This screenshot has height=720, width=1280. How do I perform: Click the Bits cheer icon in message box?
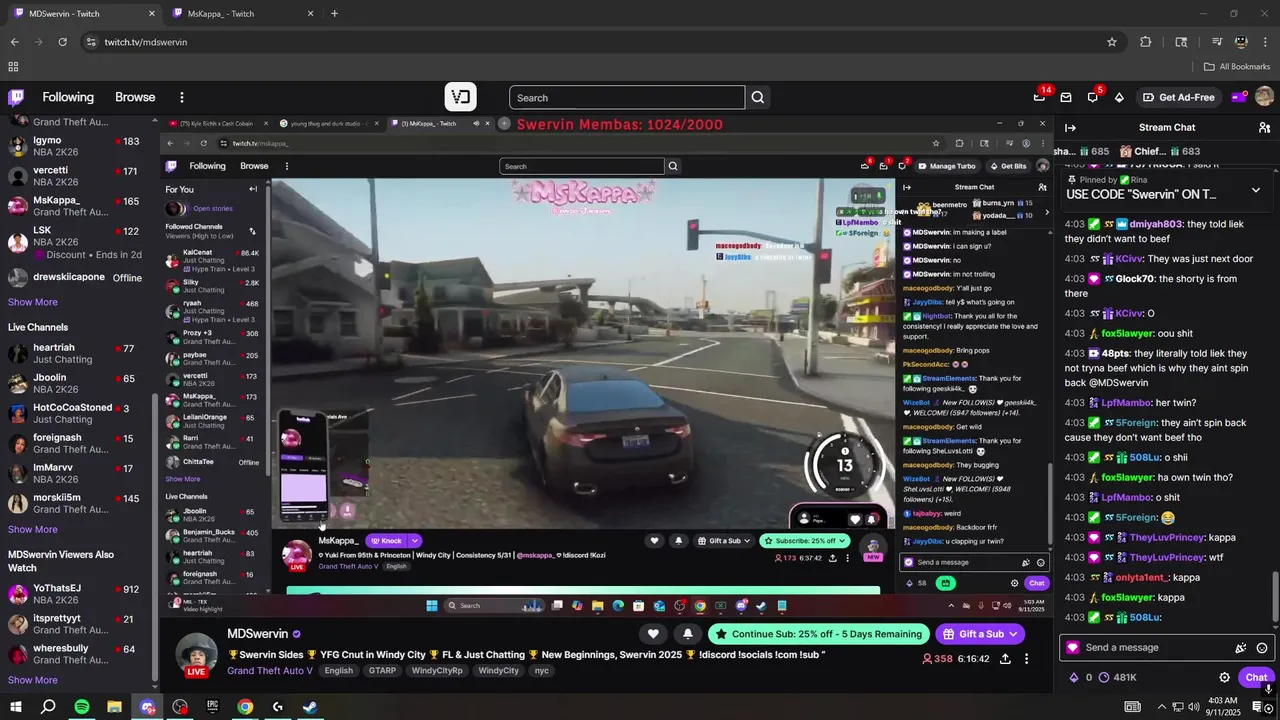tap(1241, 648)
